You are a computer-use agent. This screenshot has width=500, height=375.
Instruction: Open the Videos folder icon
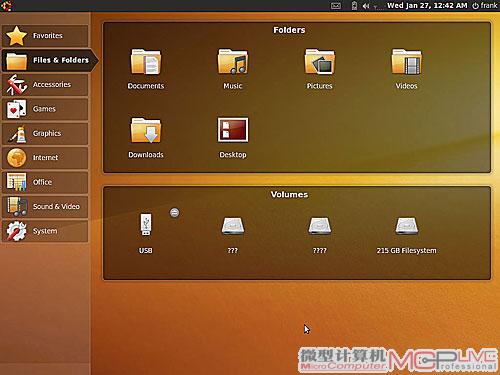point(406,62)
